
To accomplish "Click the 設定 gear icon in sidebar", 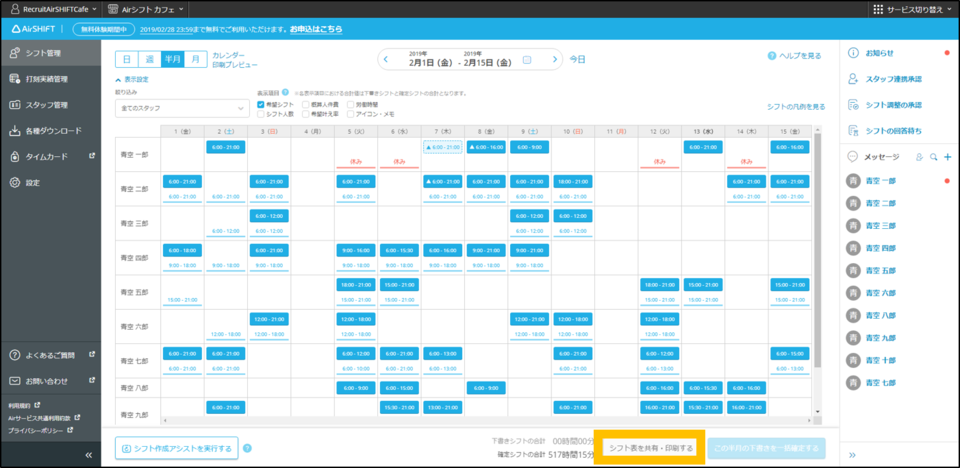I will pos(15,182).
